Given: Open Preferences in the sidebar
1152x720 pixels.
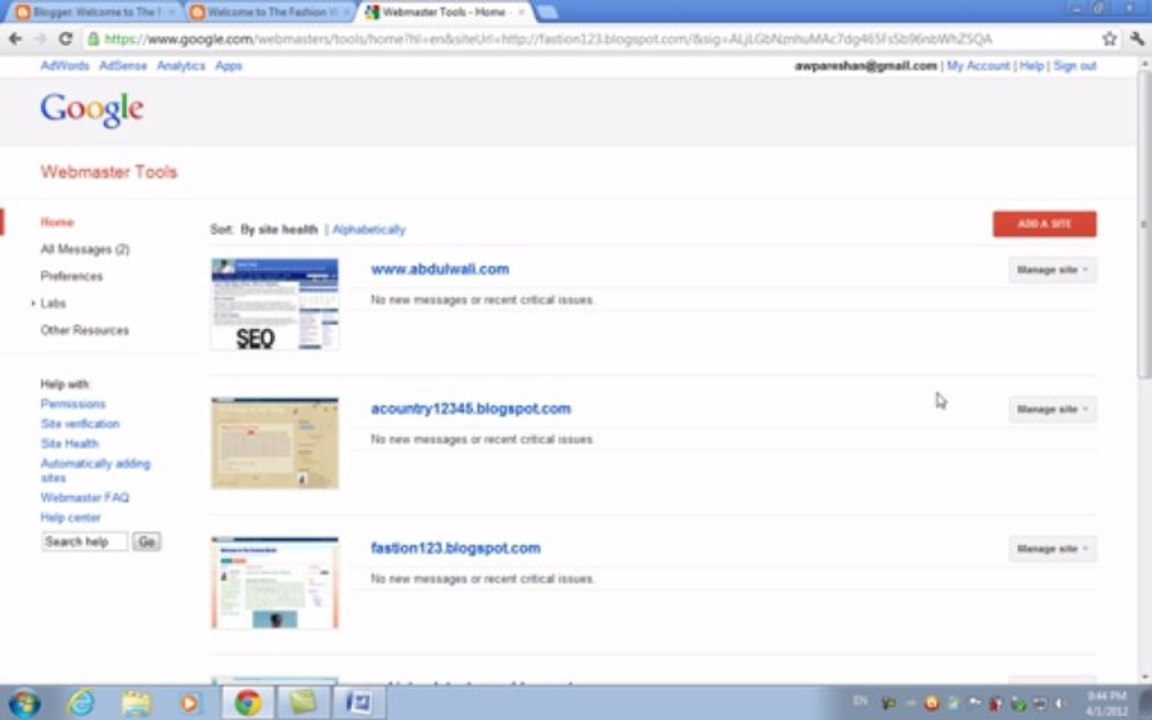Looking at the screenshot, I should pos(71,276).
